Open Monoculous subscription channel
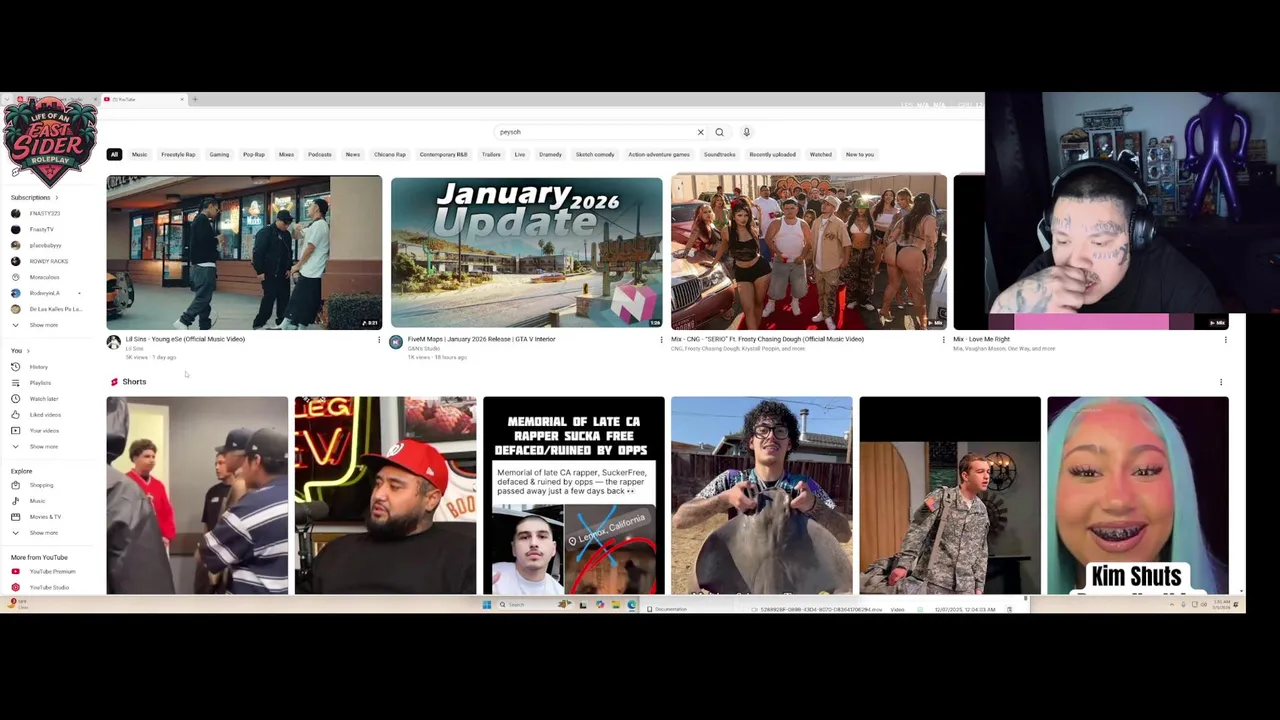The image size is (1280, 720). coord(44,277)
